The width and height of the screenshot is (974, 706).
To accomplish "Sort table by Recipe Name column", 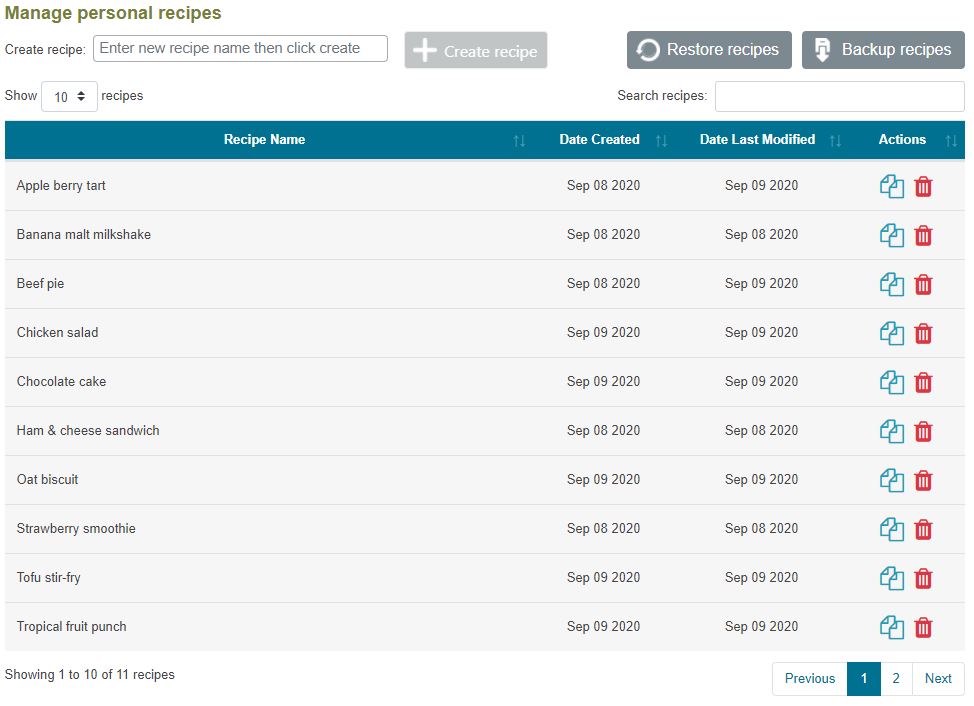I will 265,140.
